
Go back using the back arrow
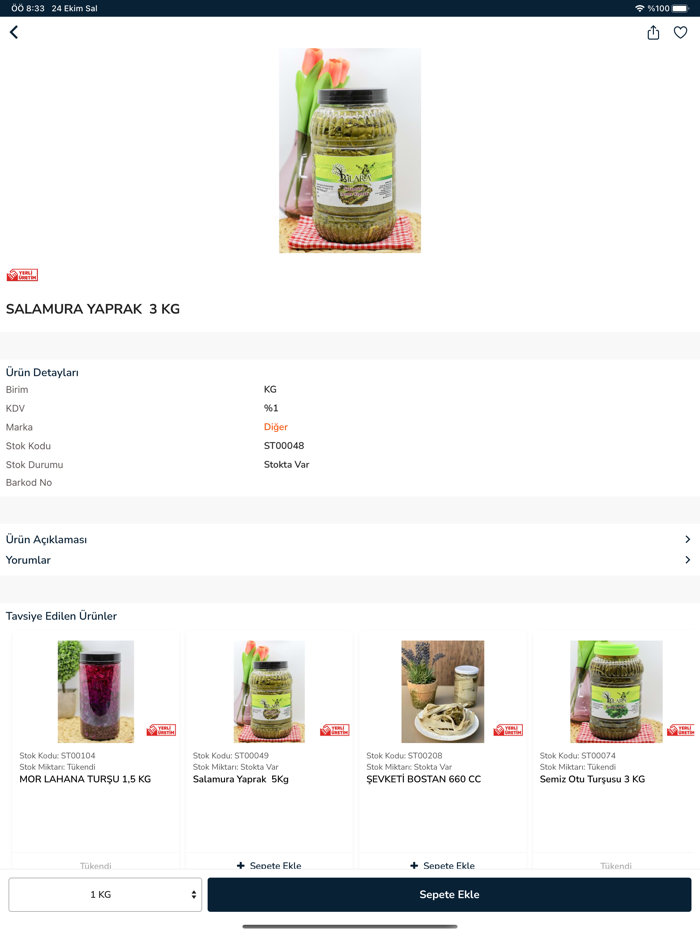[14, 32]
